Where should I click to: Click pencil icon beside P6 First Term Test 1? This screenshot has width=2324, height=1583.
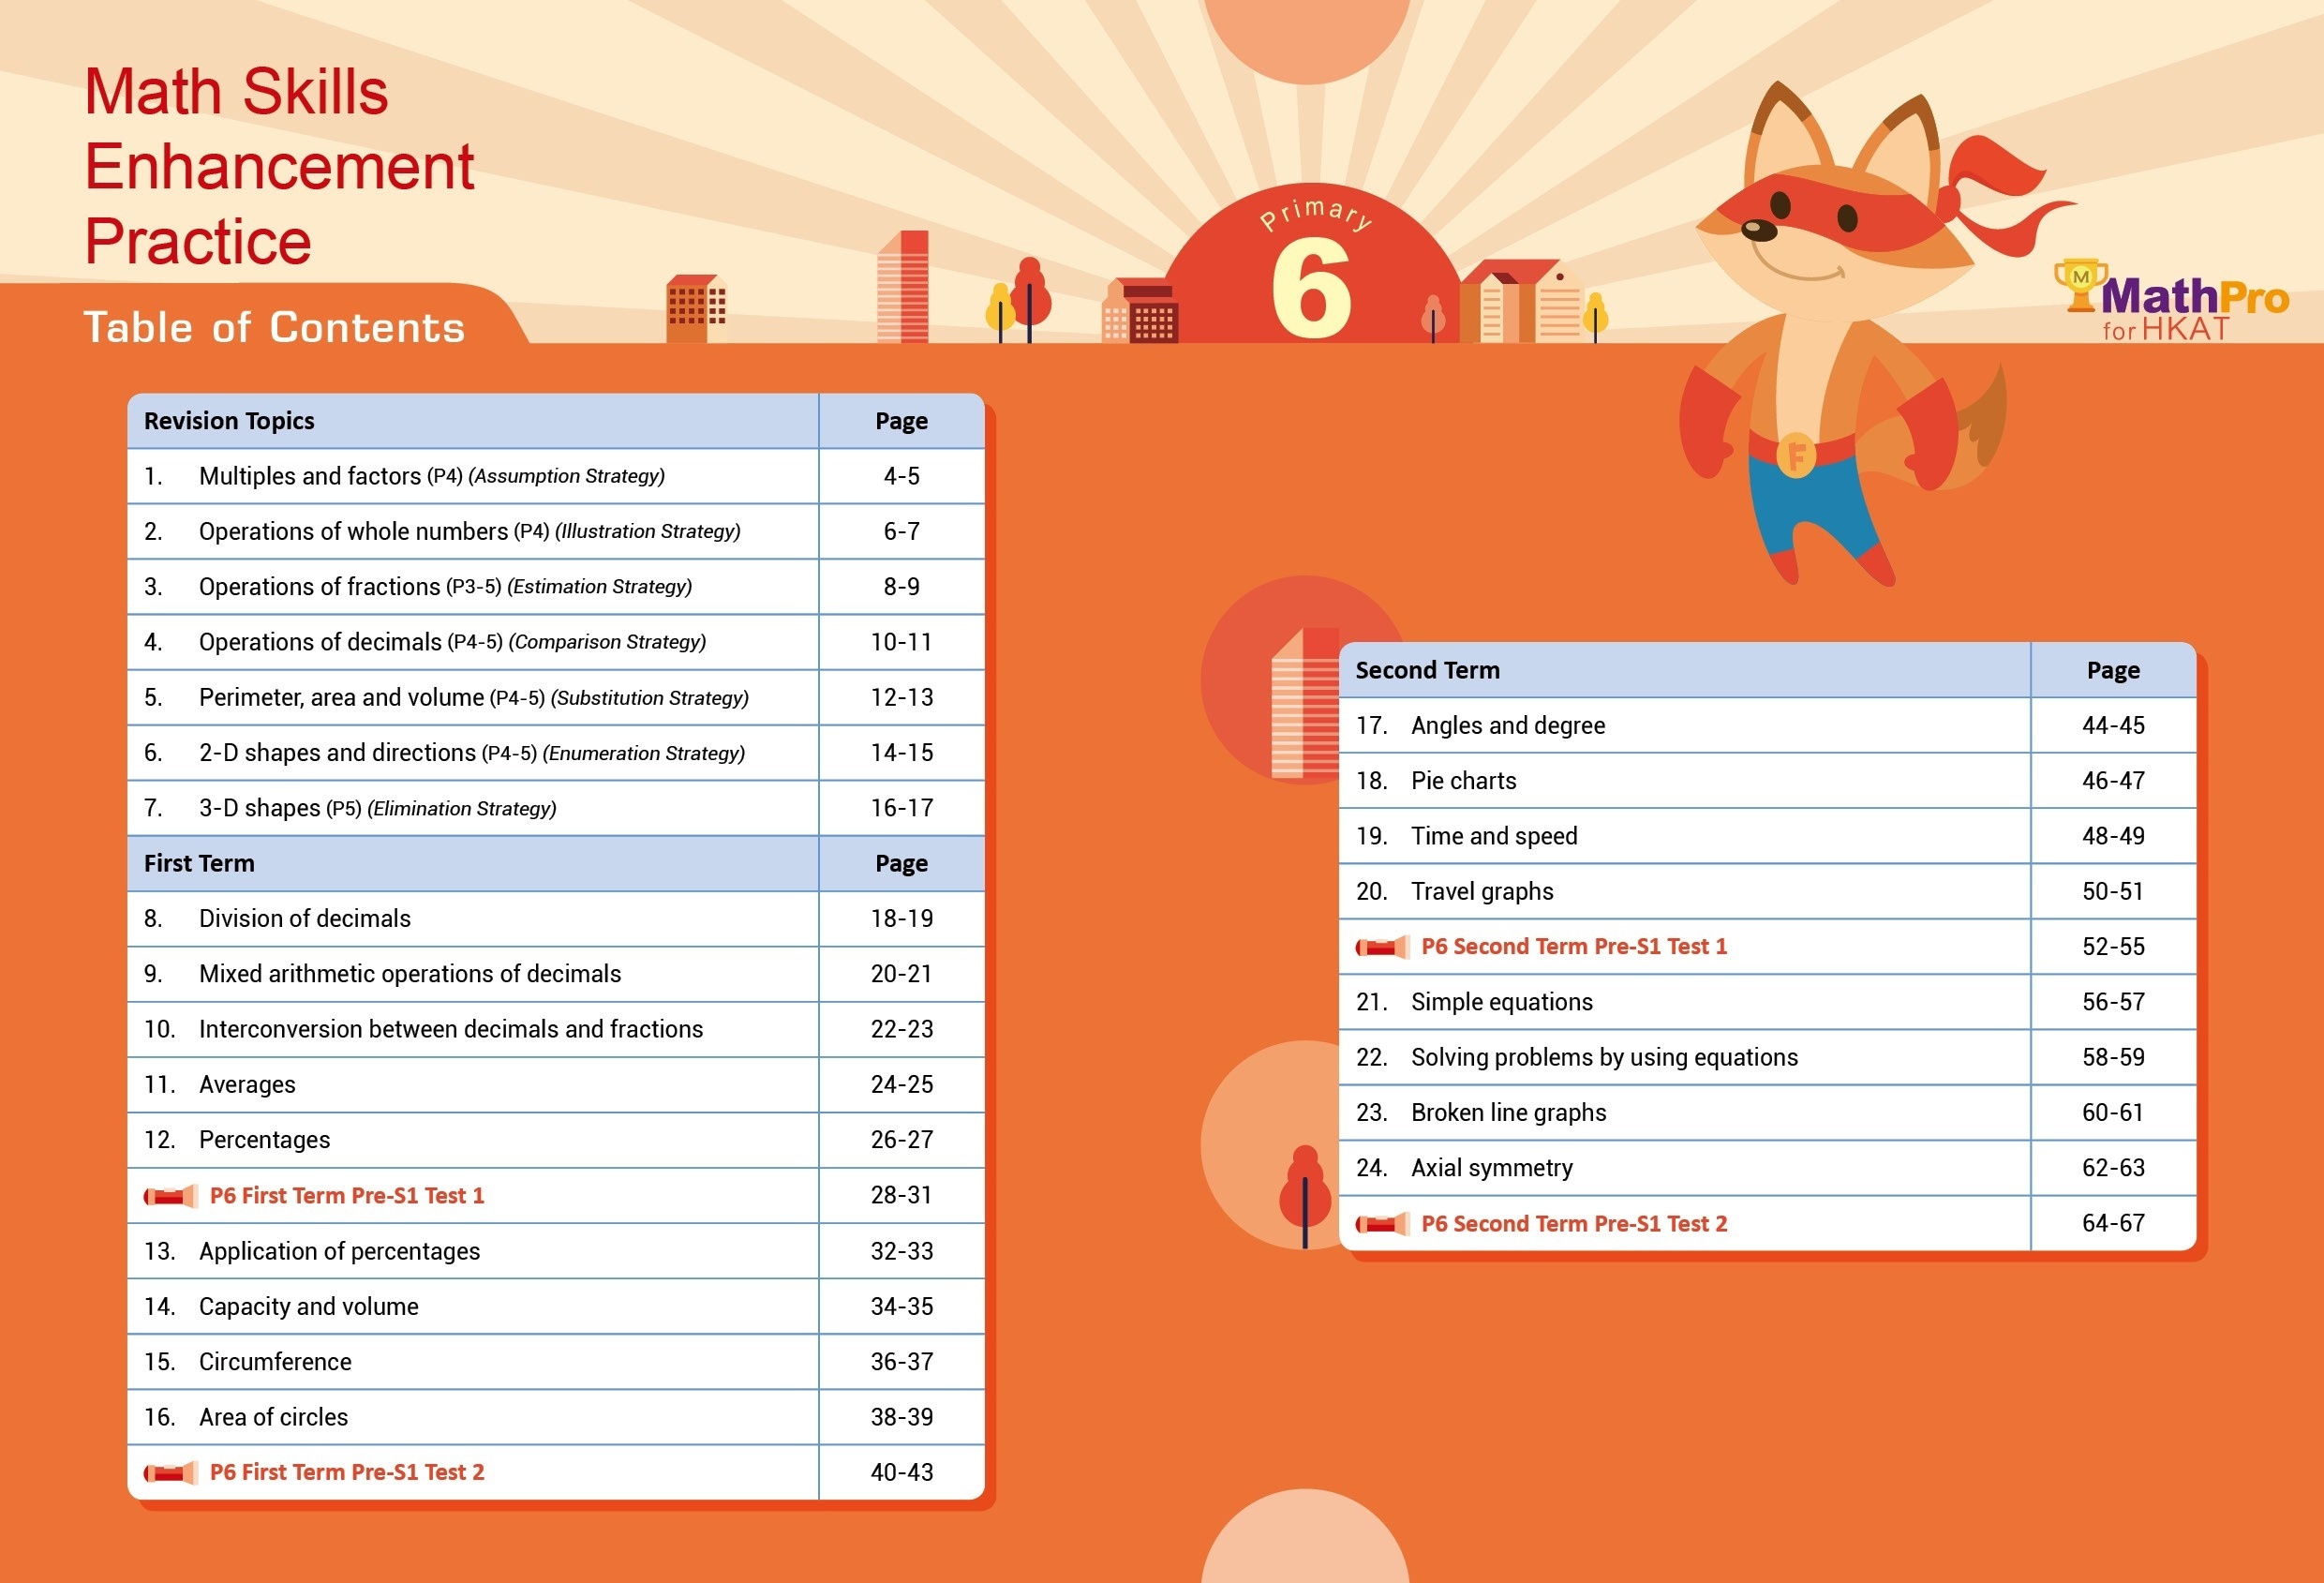pyautogui.click(x=171, y=1196)
